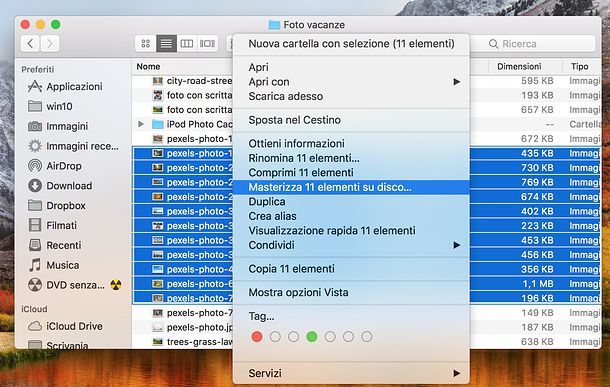Choose Copia 11 elementi
This screenshot has height=387, width=610.
coord(351,269)
